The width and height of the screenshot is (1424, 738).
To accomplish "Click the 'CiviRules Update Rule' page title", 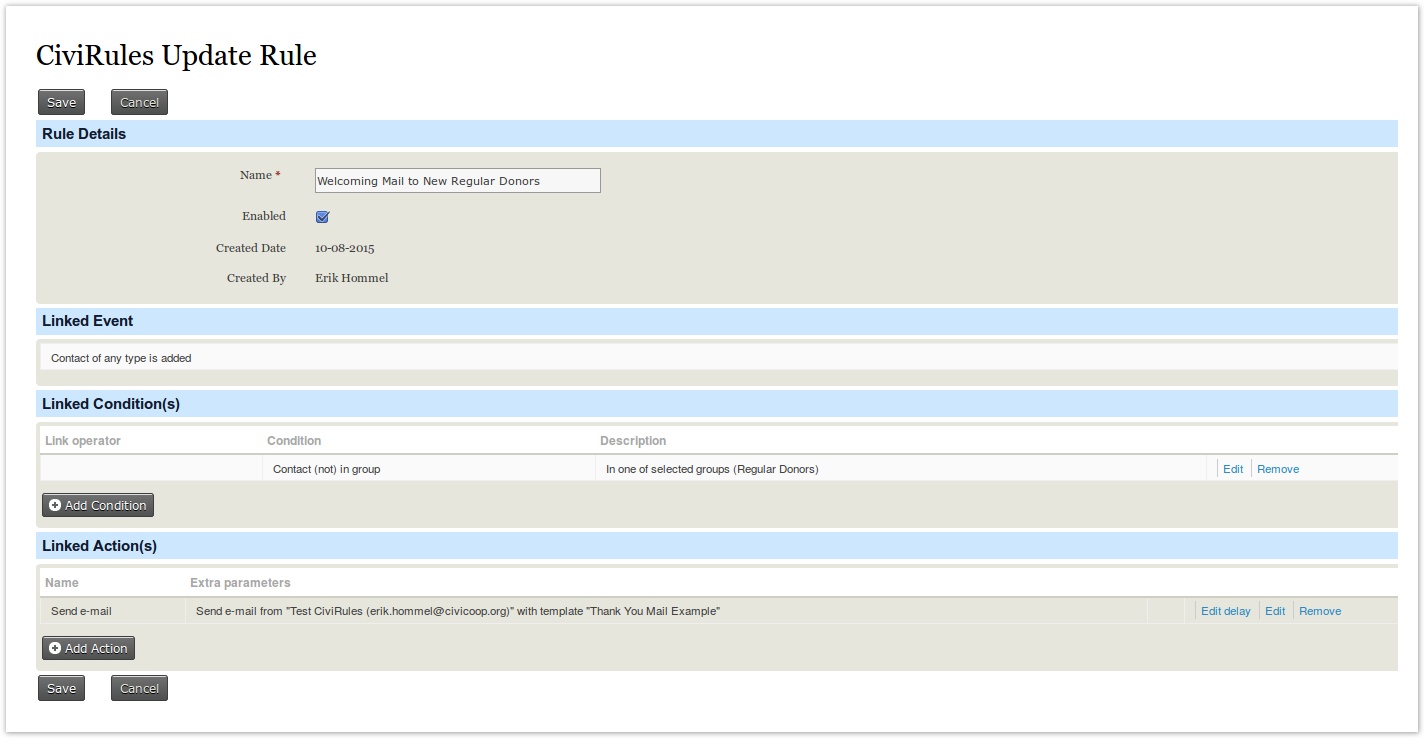I will coord(176,55).
